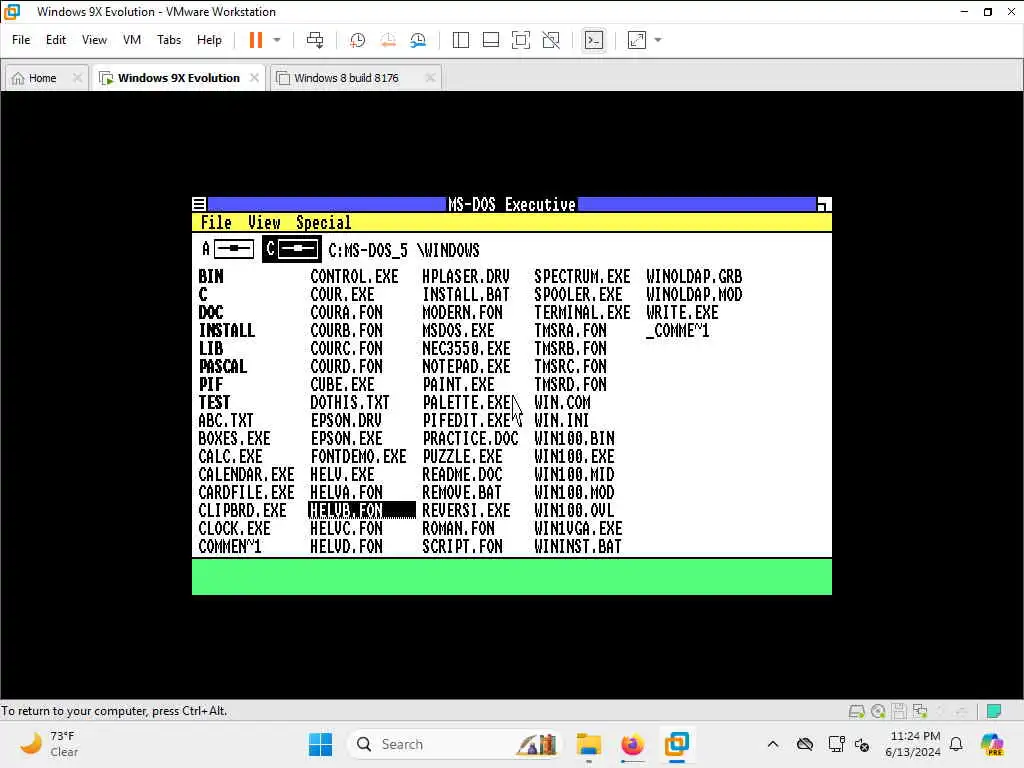Select CLOCK.EXE file
The height and width of the screenshot is (768, 1024).
[234, 528]
